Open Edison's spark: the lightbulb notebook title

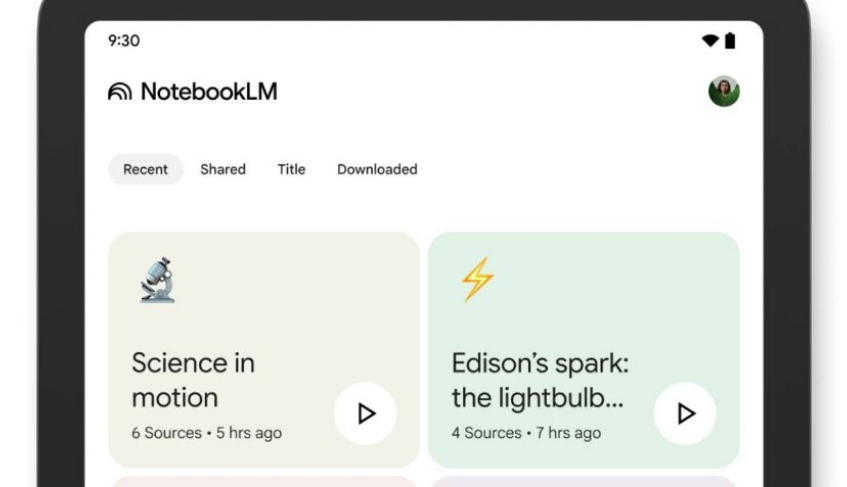click(x=540, y=380)
